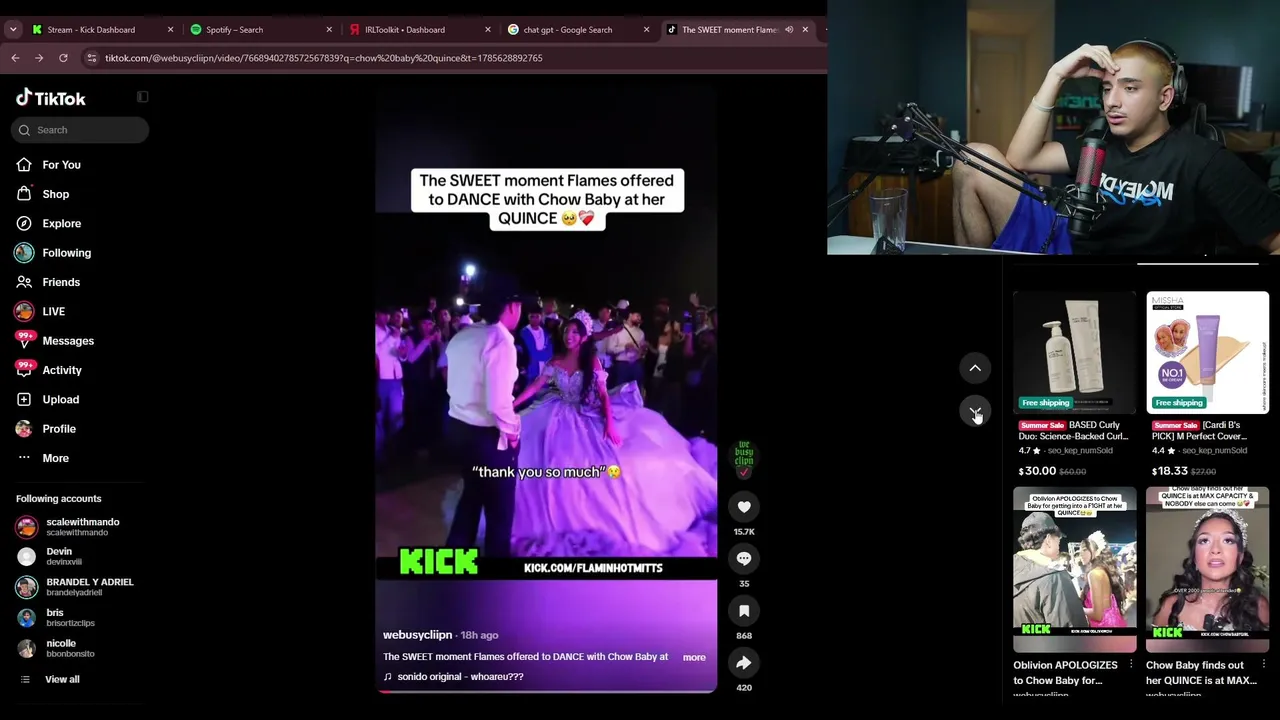This screenshot has width=1280, height=720.
Task: Open the Friends page
Action: point(61,282)
